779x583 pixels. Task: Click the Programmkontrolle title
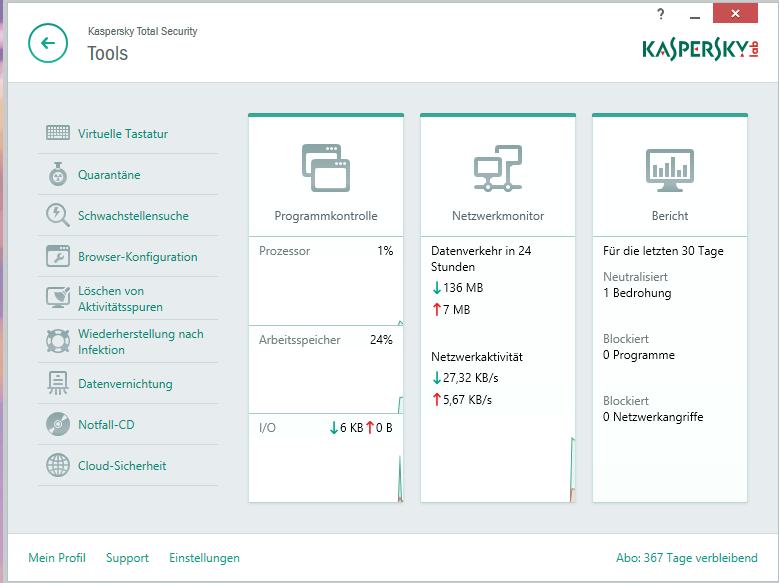coord(326,216)
